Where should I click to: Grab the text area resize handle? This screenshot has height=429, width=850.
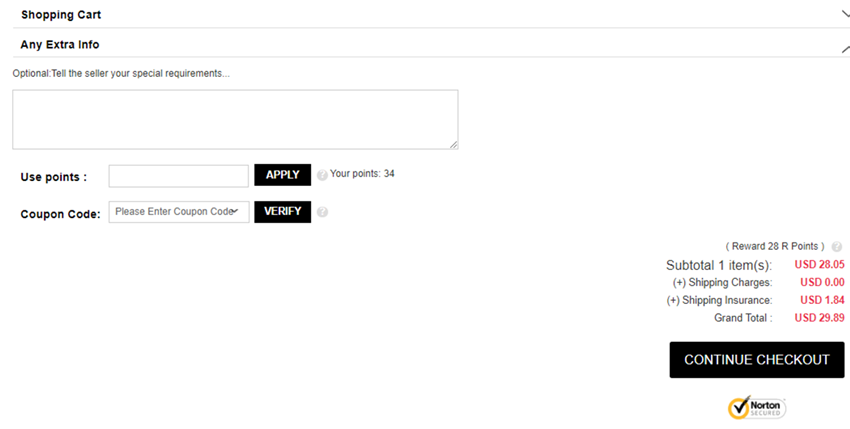453,144
